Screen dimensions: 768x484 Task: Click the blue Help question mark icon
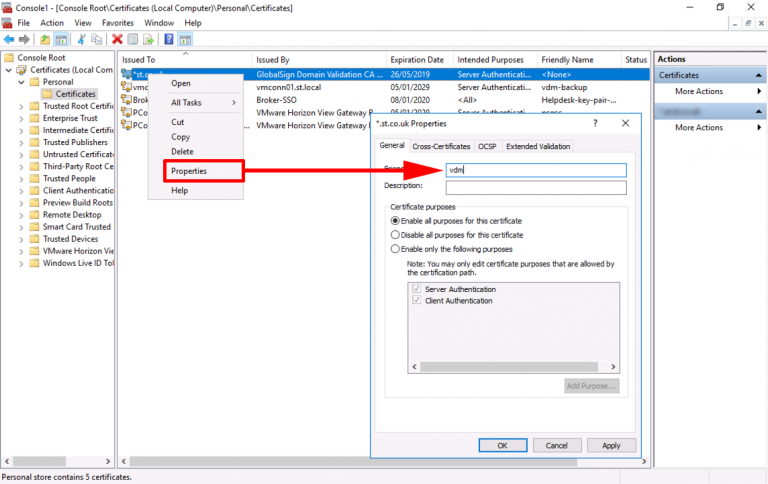pos(168,39)
